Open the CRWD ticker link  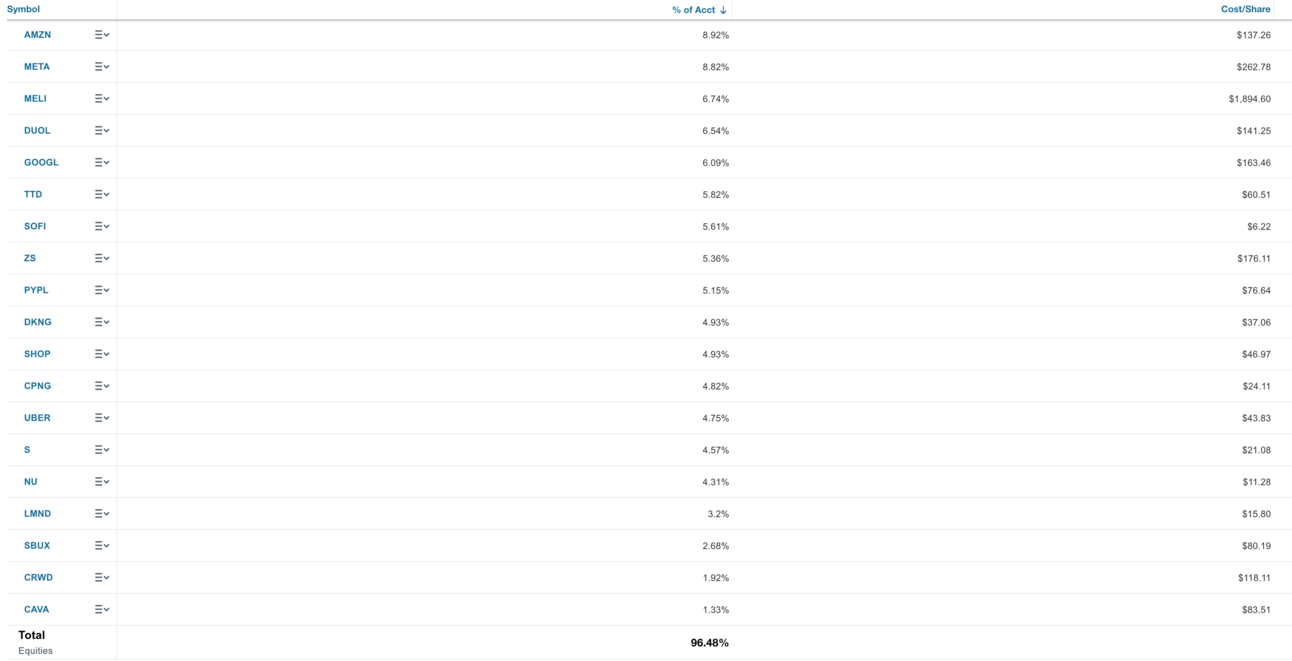pos(38,578)
